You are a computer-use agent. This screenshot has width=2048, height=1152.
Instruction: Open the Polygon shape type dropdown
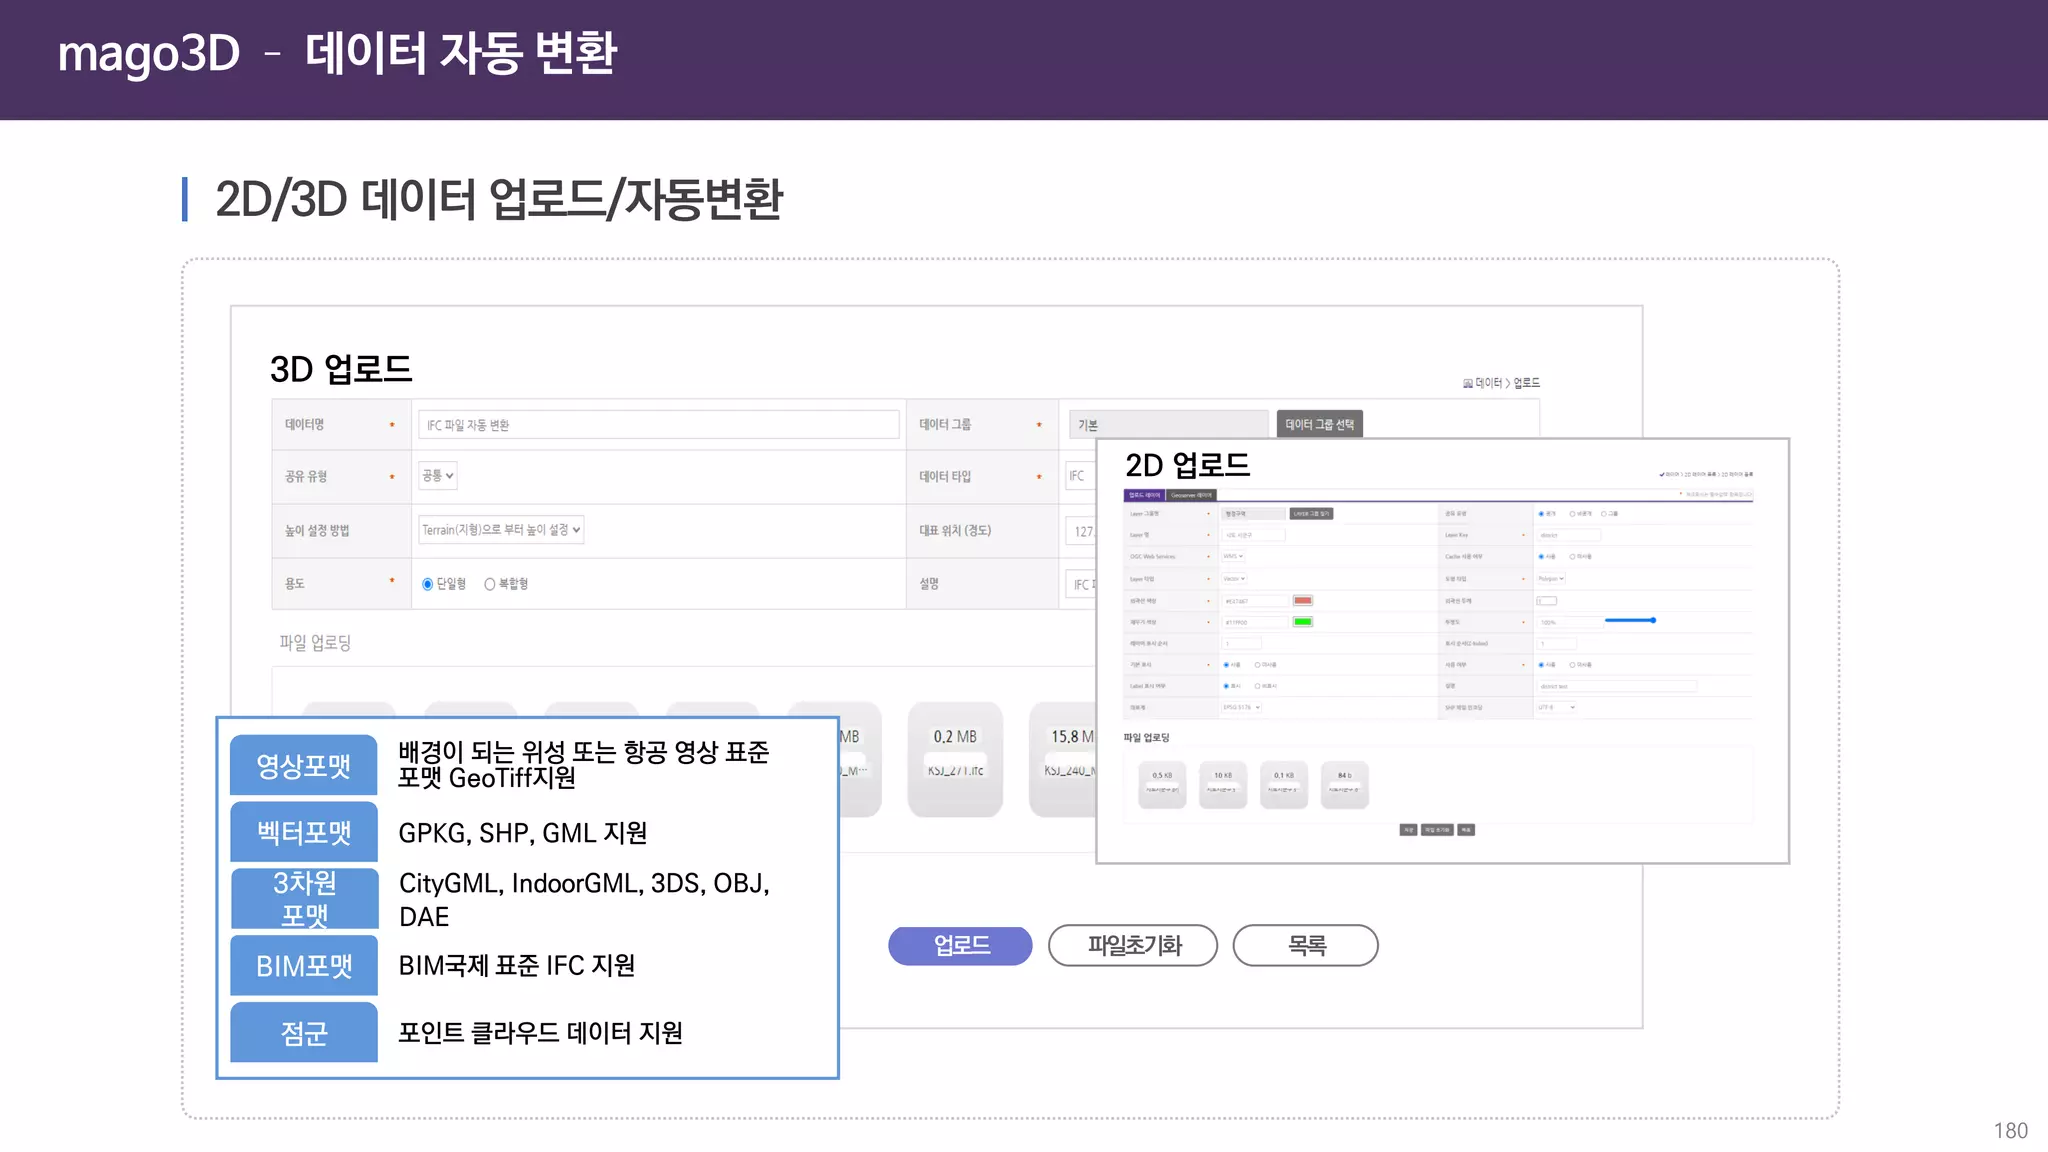[x=1551, y=578]
